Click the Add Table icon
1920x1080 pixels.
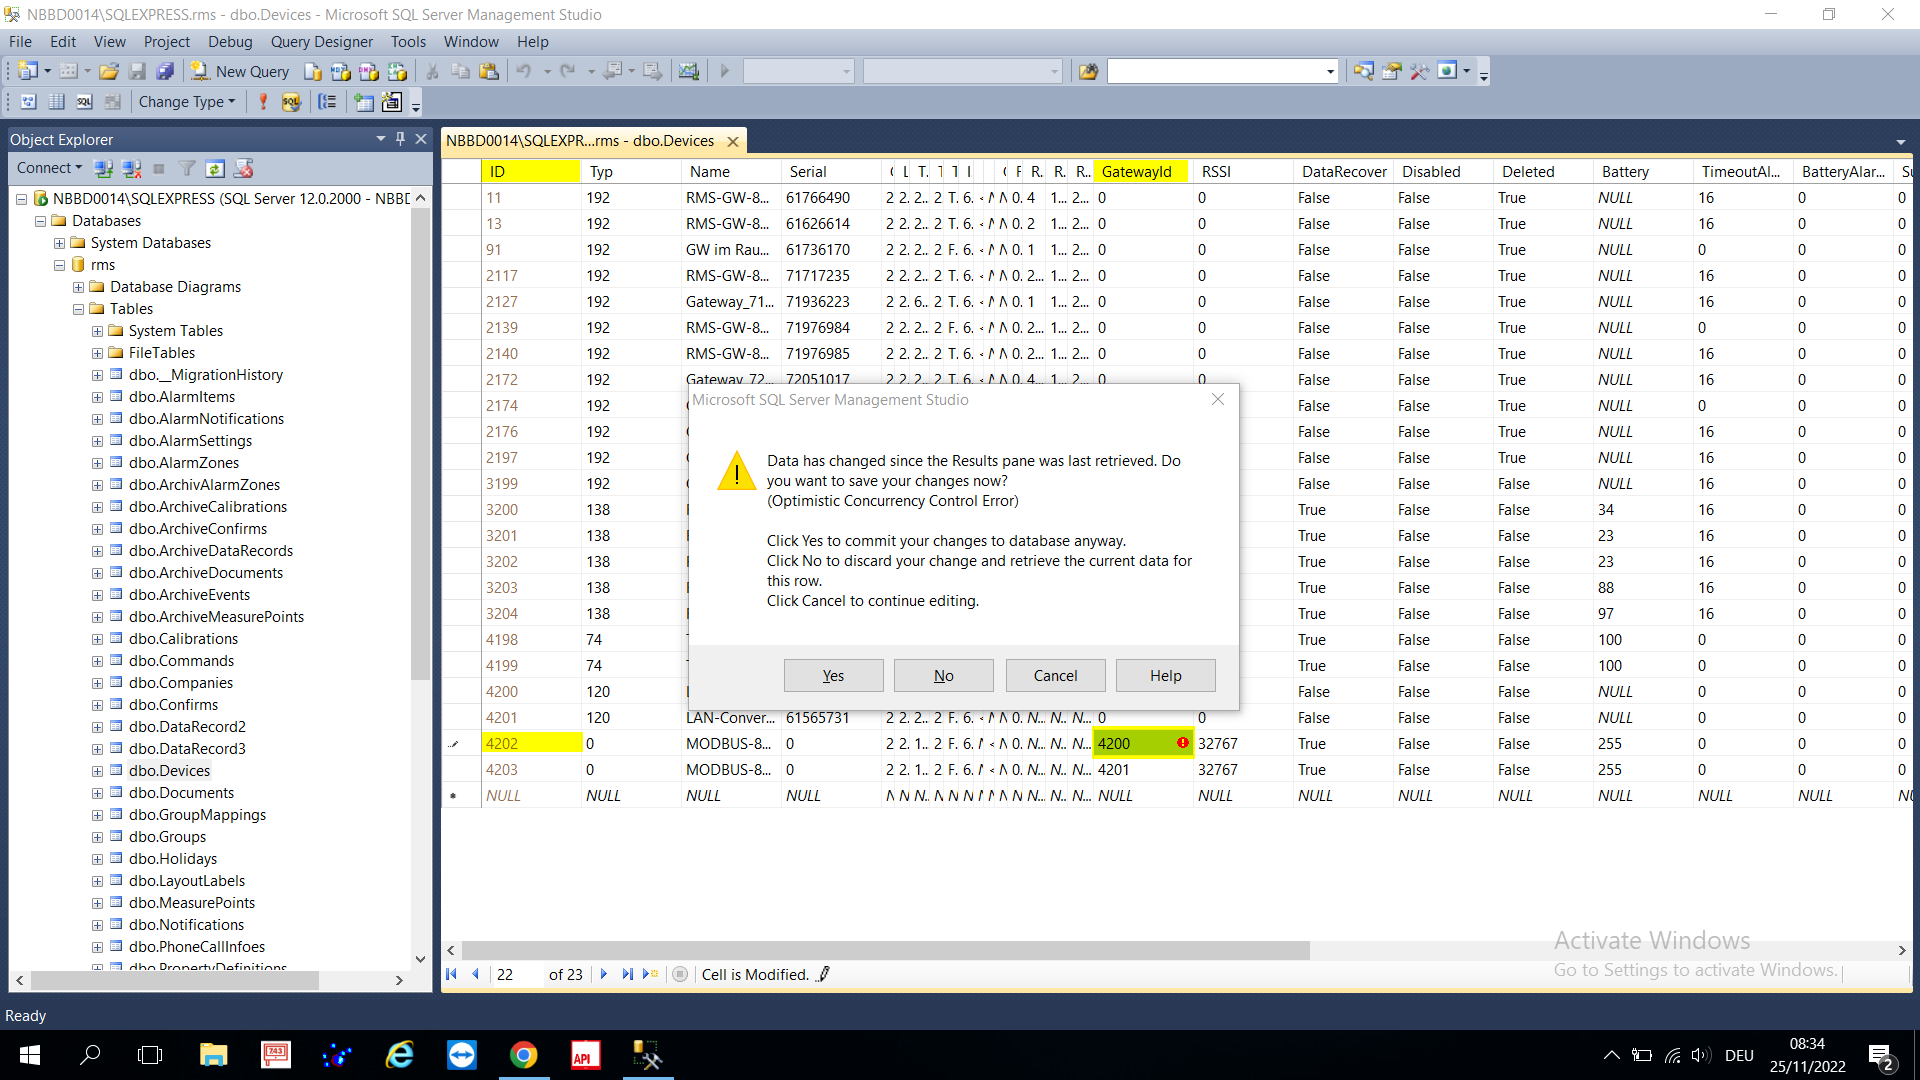(x=364, y=102)
